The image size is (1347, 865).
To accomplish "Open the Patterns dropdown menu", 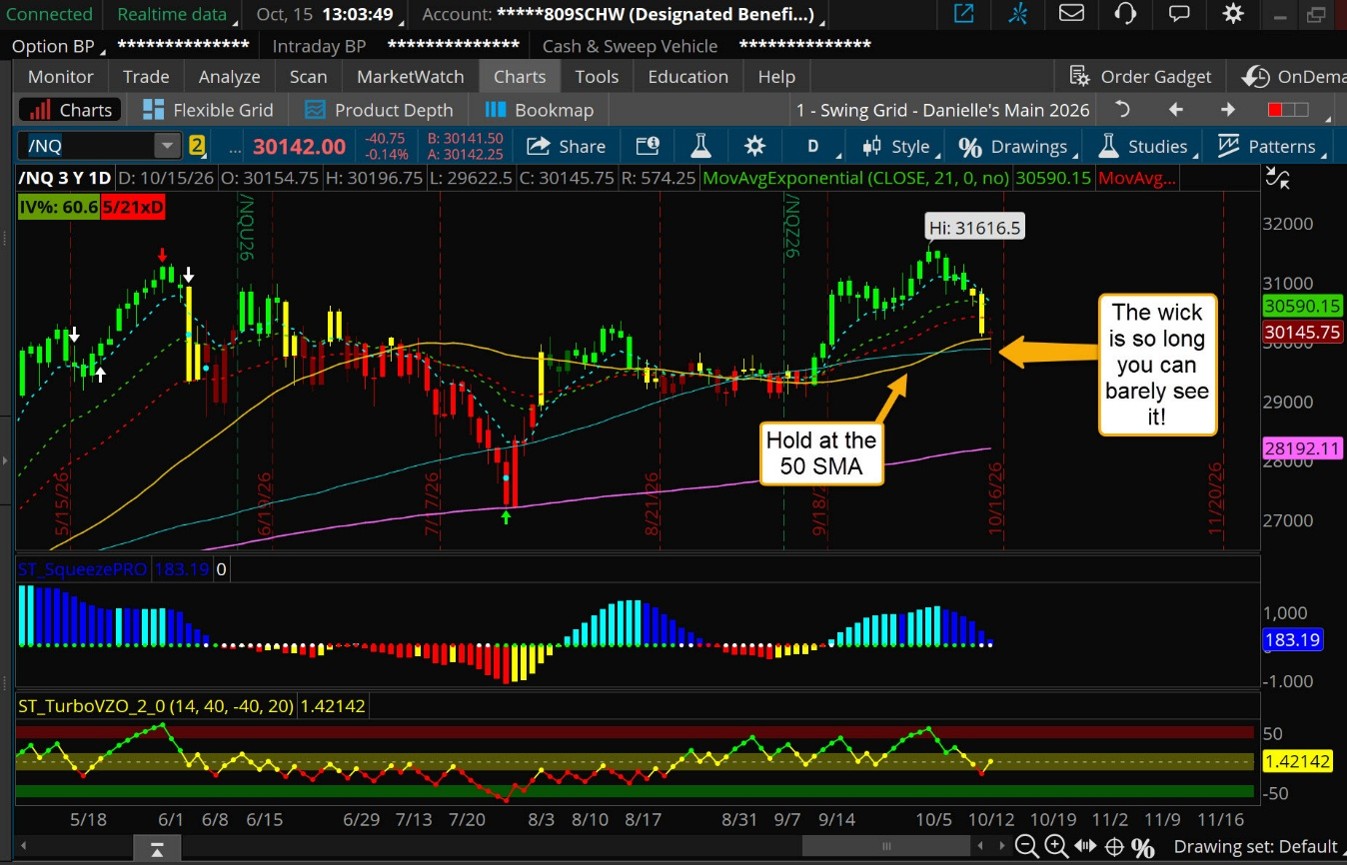I will tap(1270, 146).
